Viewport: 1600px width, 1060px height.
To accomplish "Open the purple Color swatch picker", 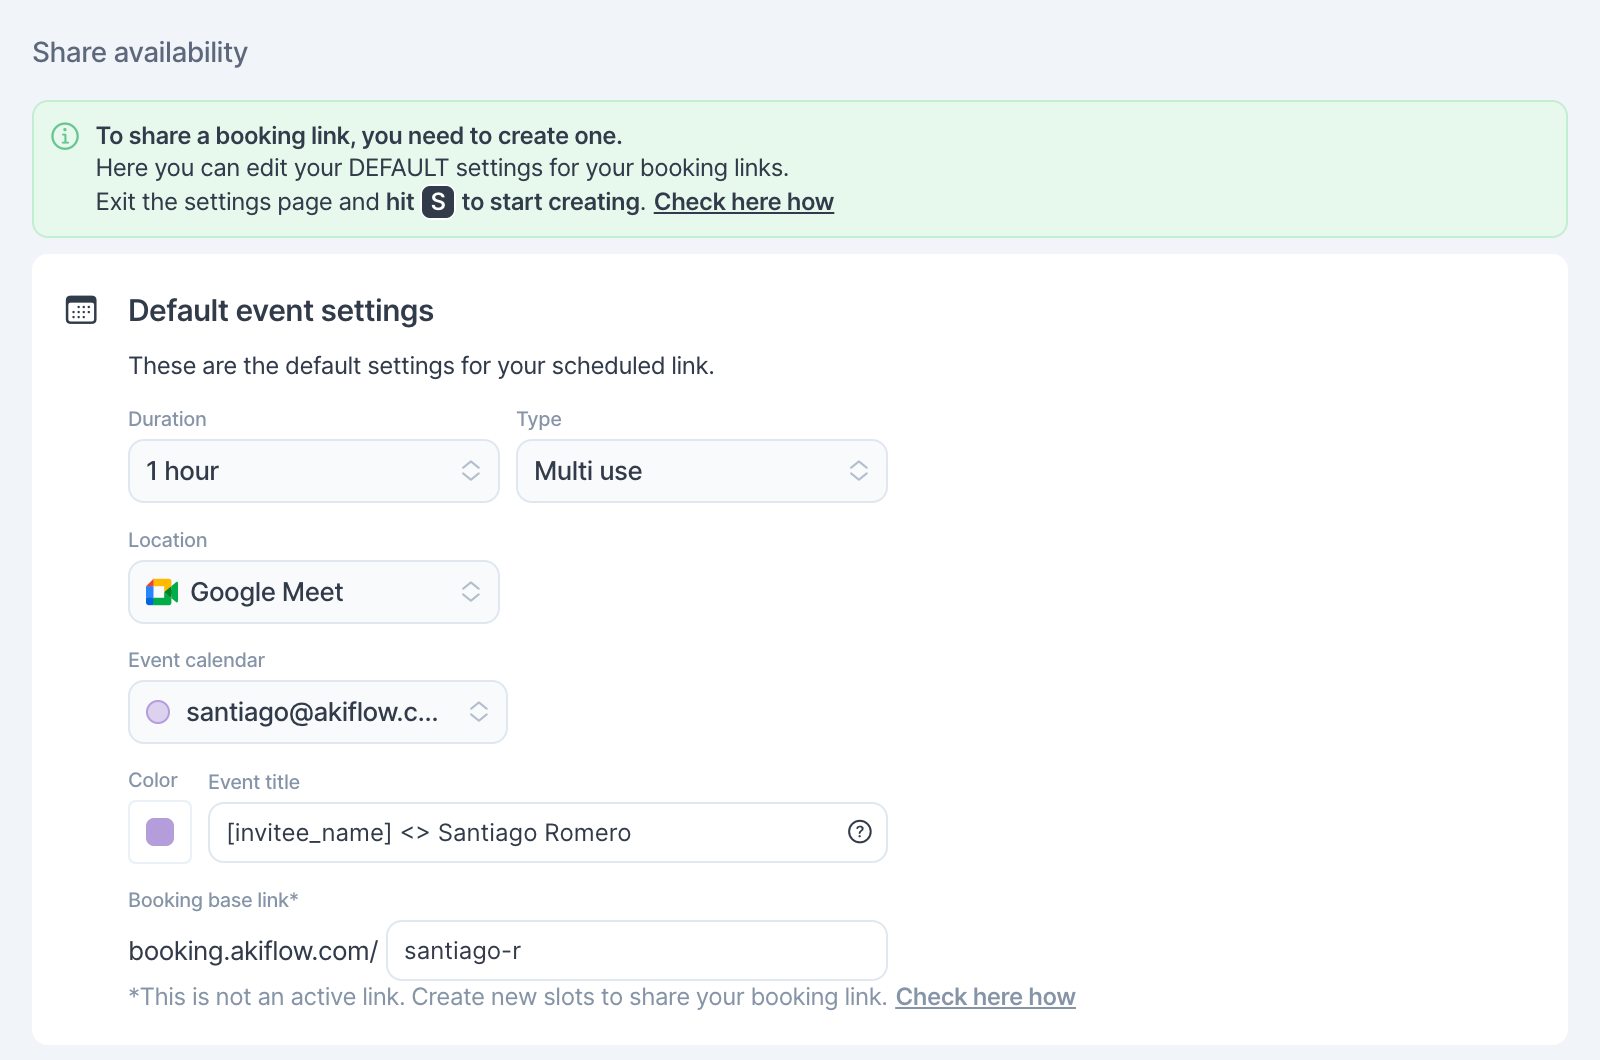I will coord(160,832).
